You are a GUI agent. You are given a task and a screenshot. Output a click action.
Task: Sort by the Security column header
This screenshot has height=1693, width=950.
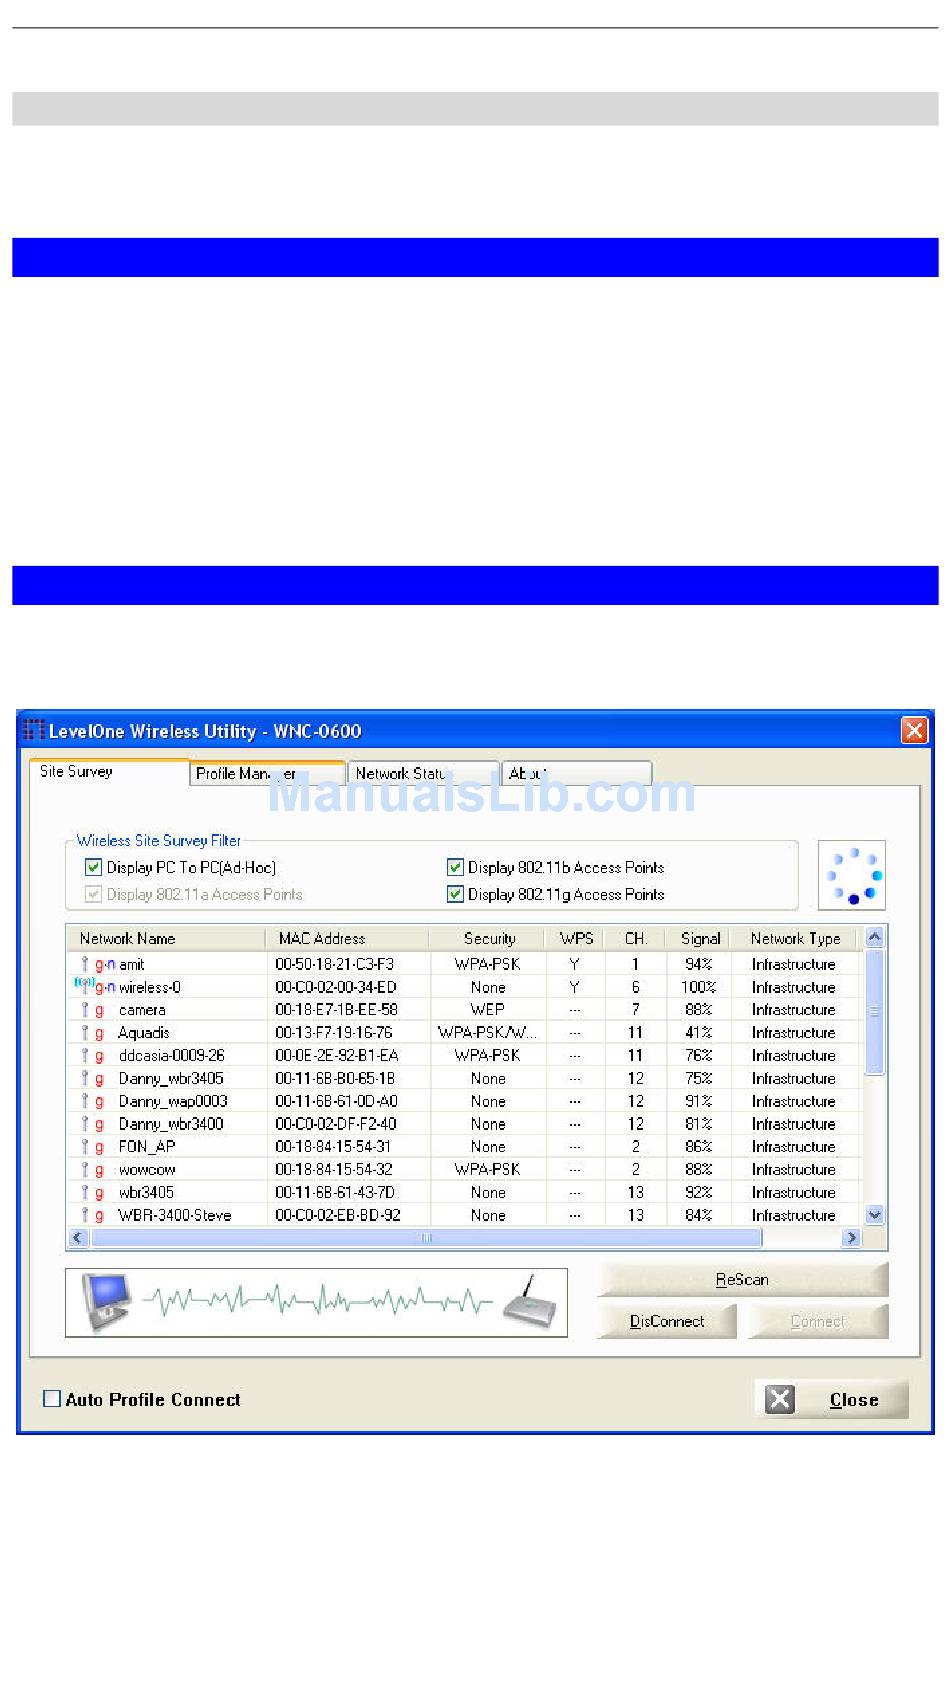(x=488, y=938)
